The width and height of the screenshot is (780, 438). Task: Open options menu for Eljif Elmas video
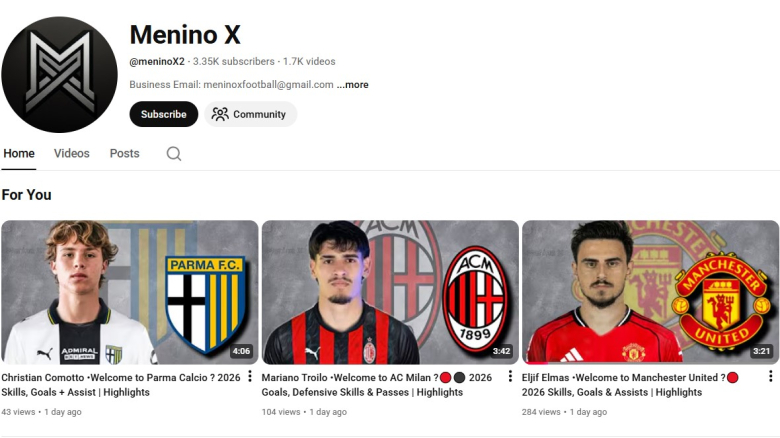pos(770,376)
